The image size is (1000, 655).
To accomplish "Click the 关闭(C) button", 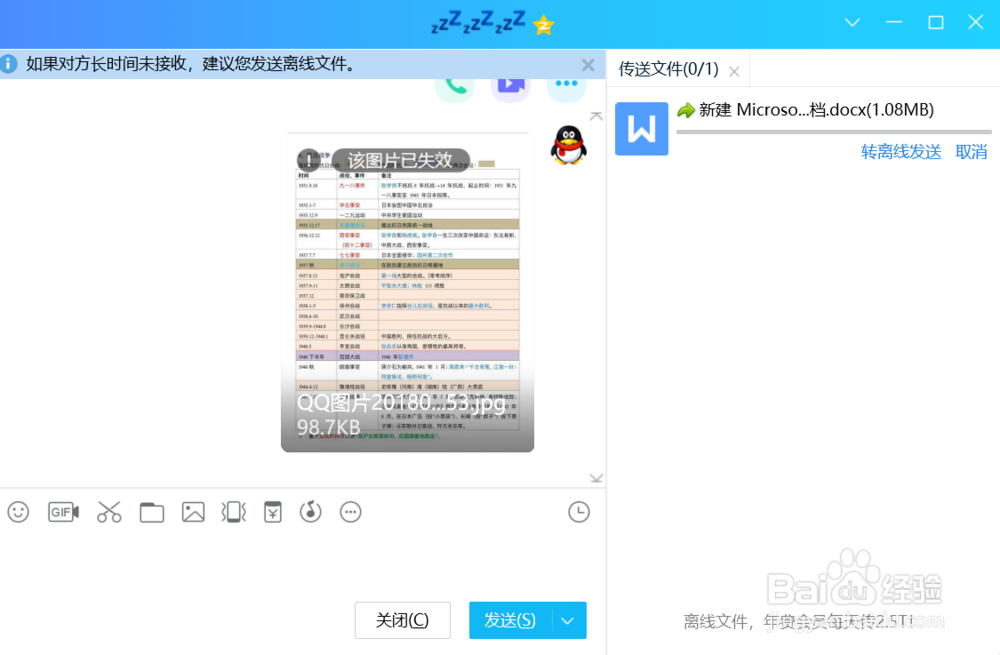I will click(402, 620).
